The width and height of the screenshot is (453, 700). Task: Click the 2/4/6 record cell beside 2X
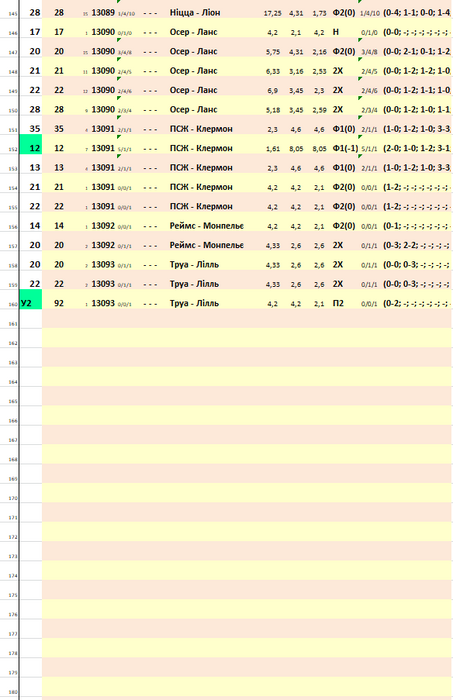369,91
